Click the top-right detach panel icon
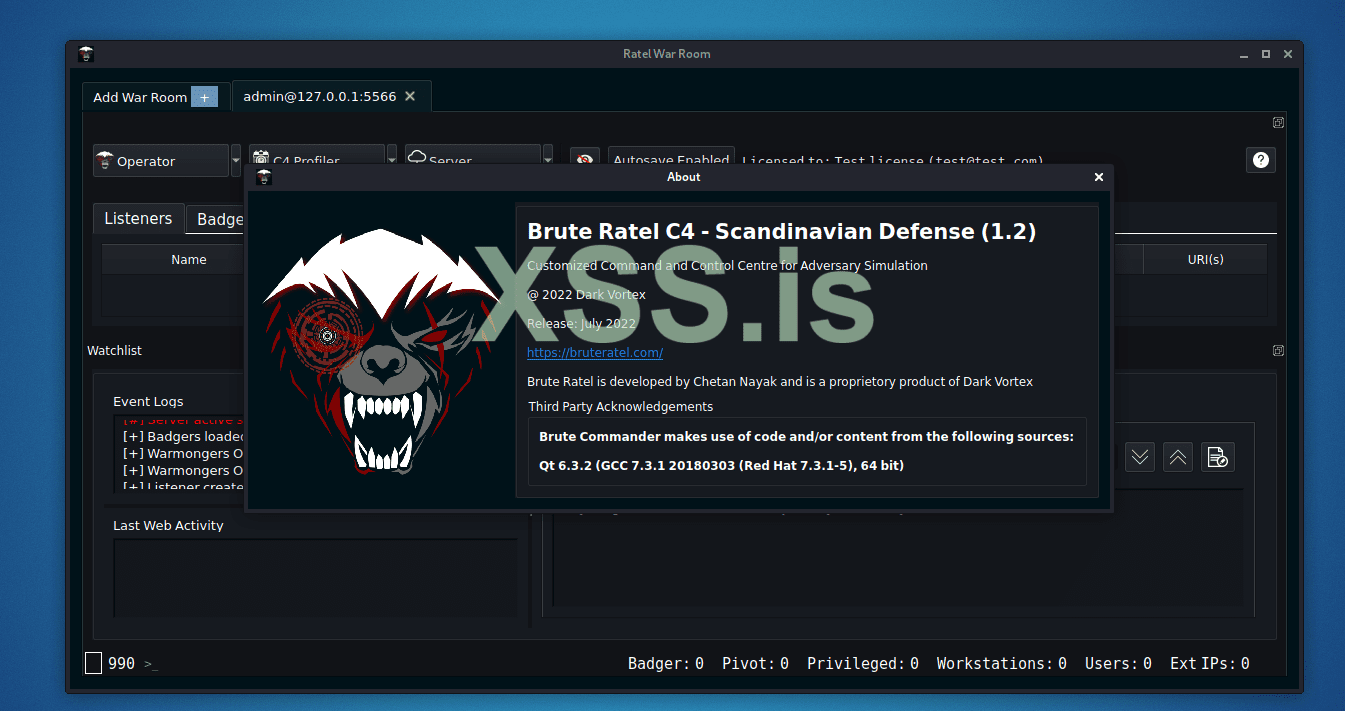 [1278, 123]
